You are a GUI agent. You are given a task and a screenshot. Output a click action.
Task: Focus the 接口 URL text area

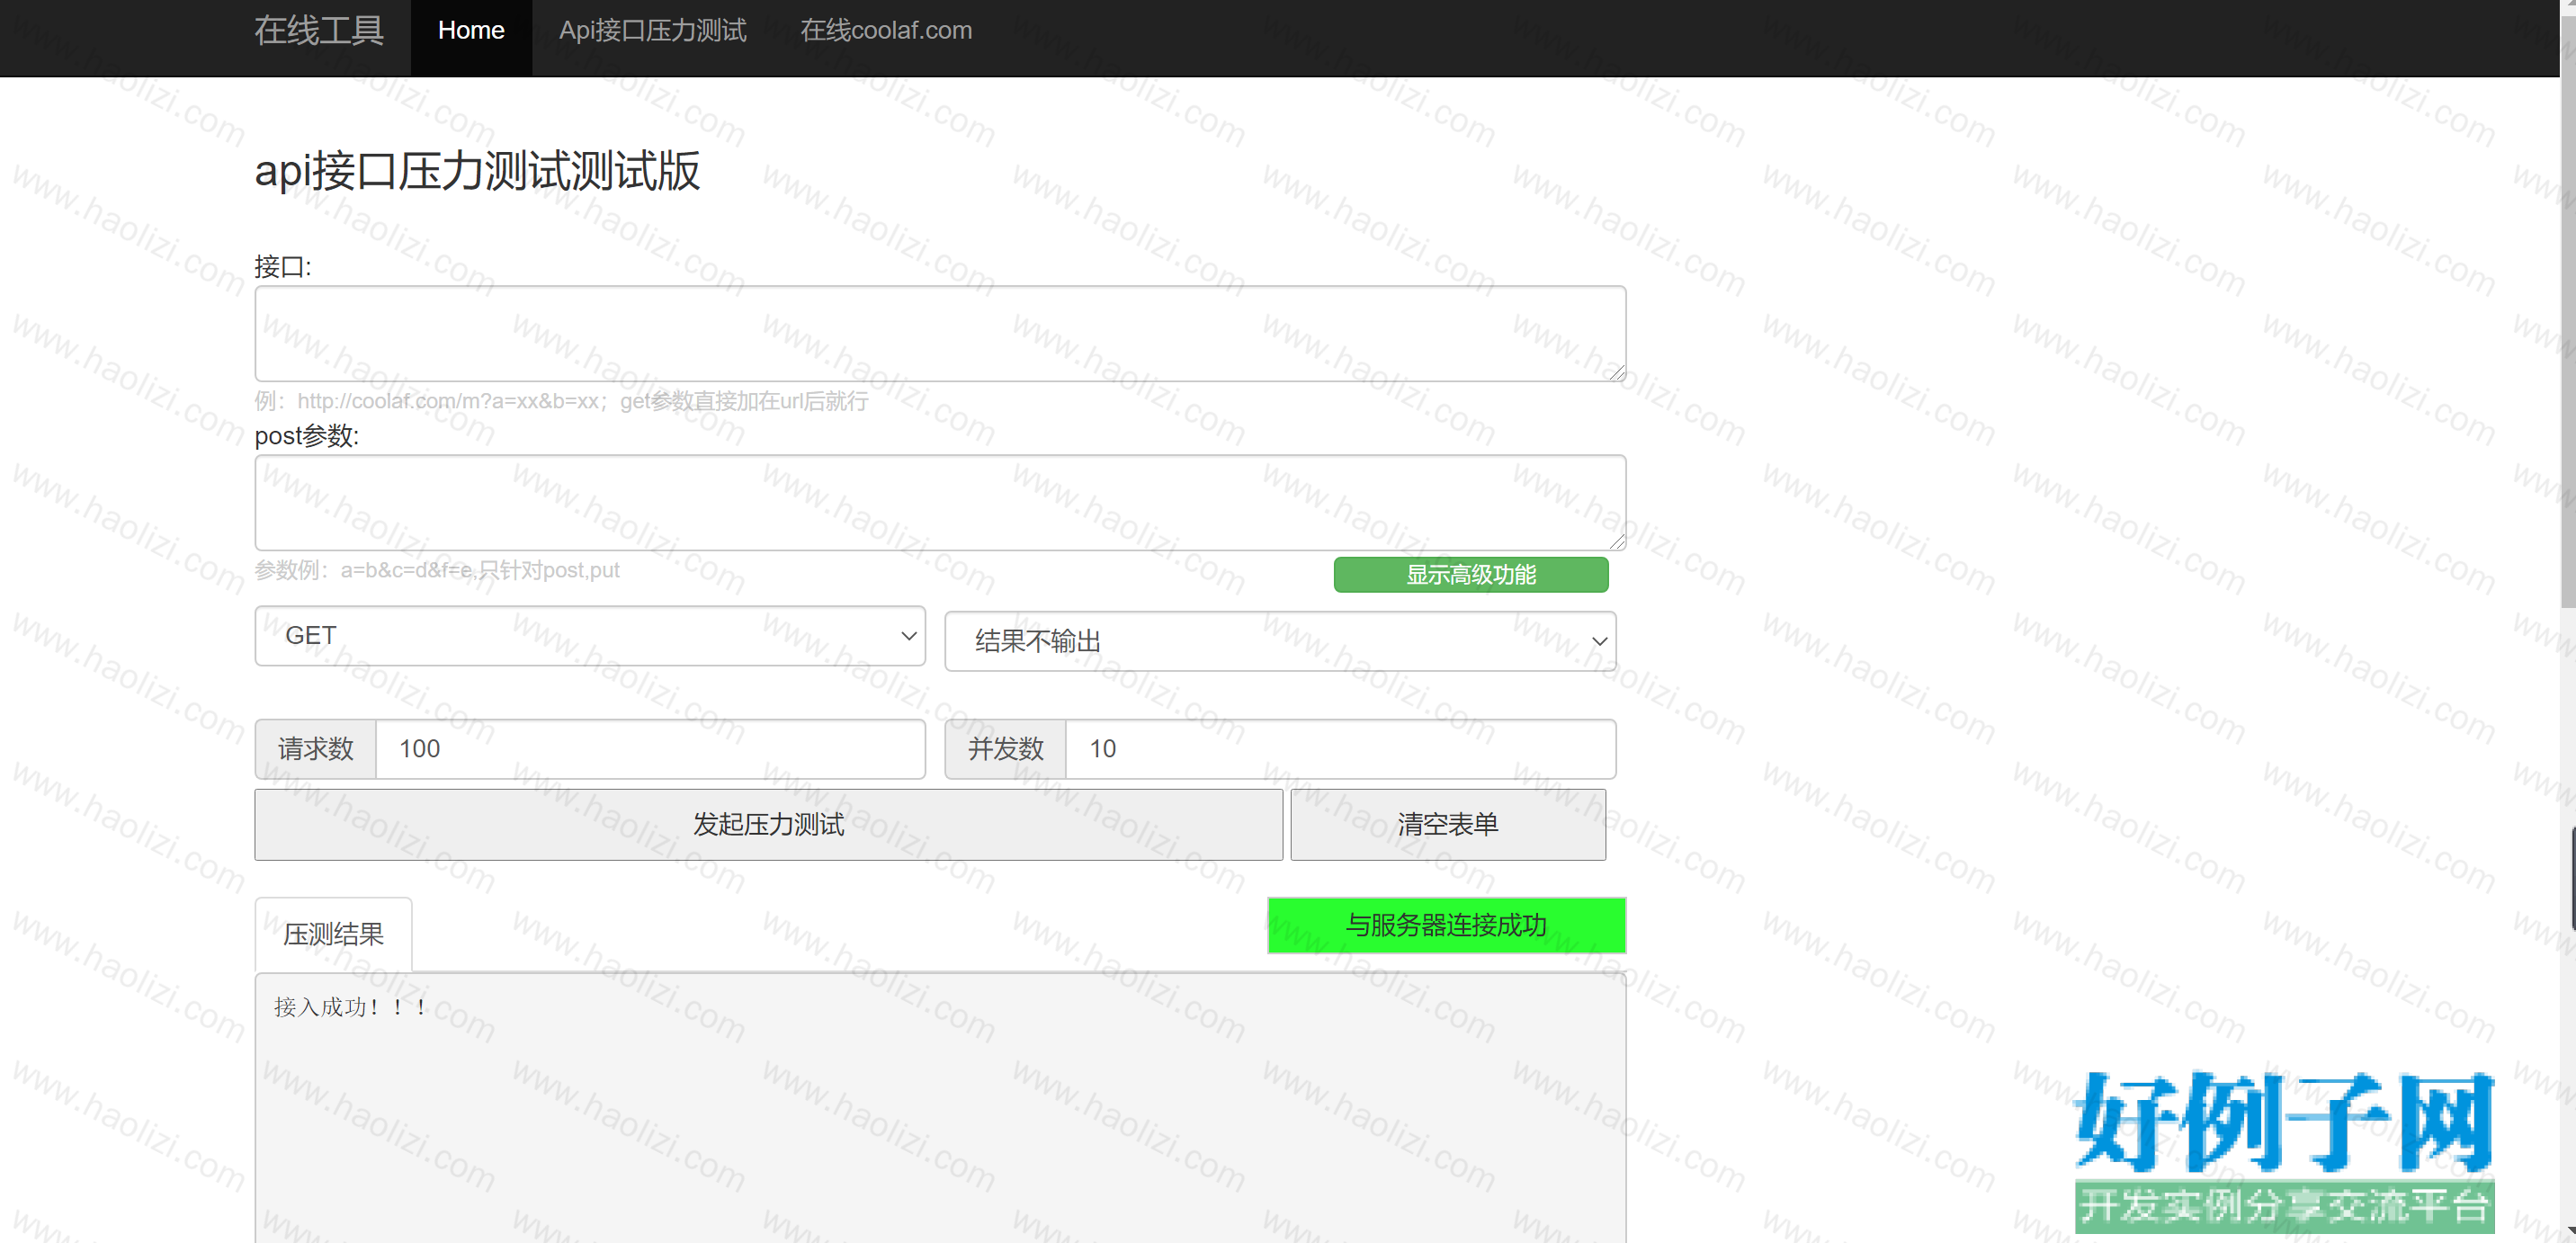click(940, 334)
